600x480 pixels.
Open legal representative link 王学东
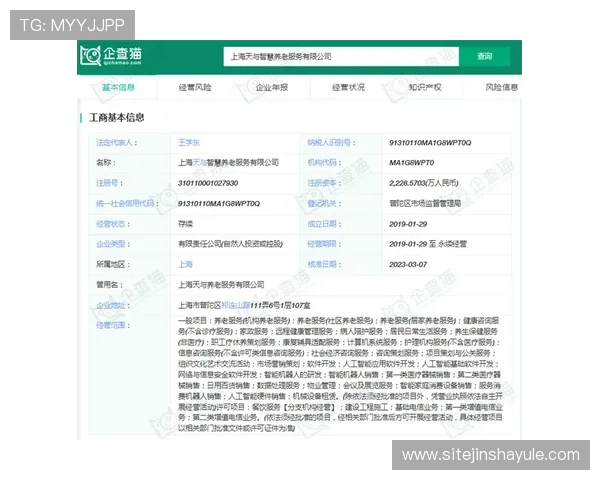[189, 143]
